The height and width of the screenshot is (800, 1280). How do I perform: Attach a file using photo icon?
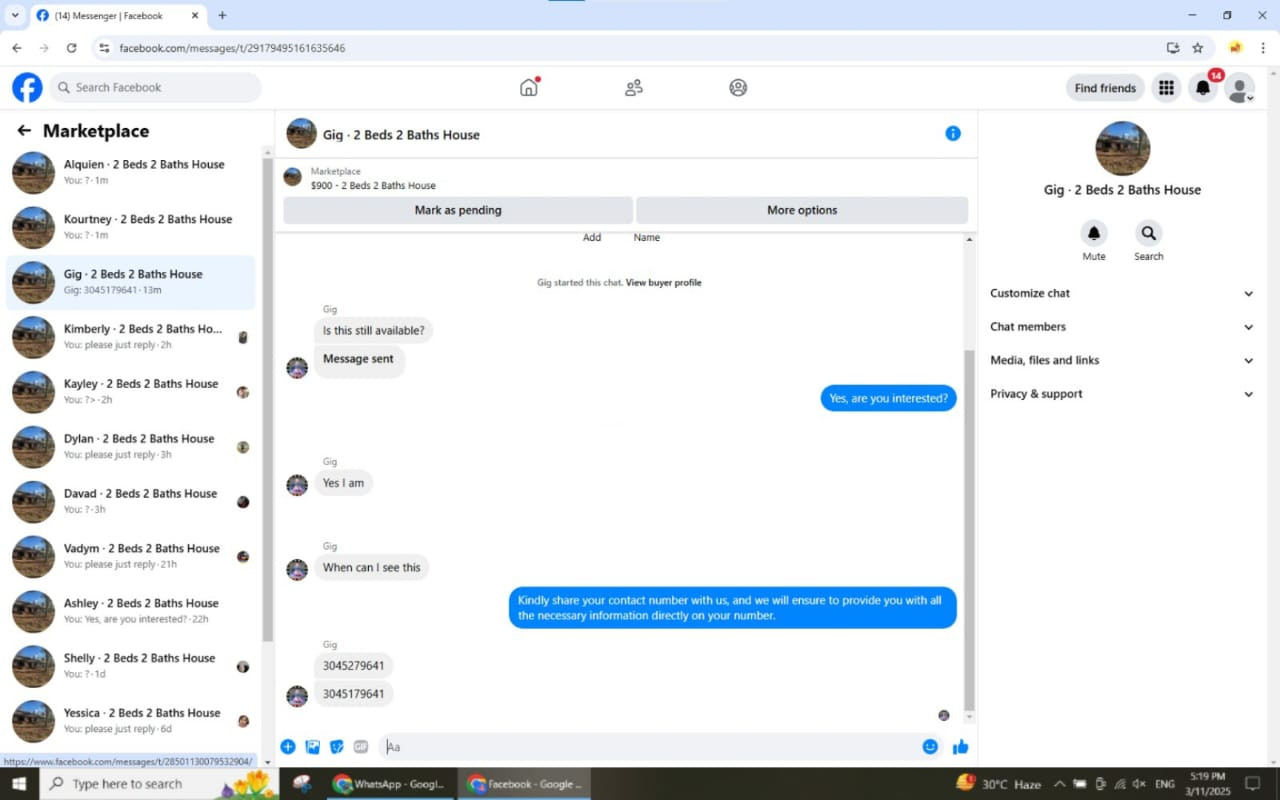[313, 747]
